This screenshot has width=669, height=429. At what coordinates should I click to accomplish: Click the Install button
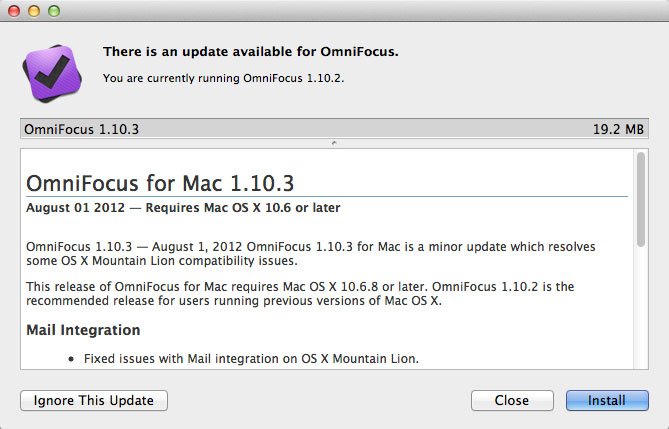(607, 400)
